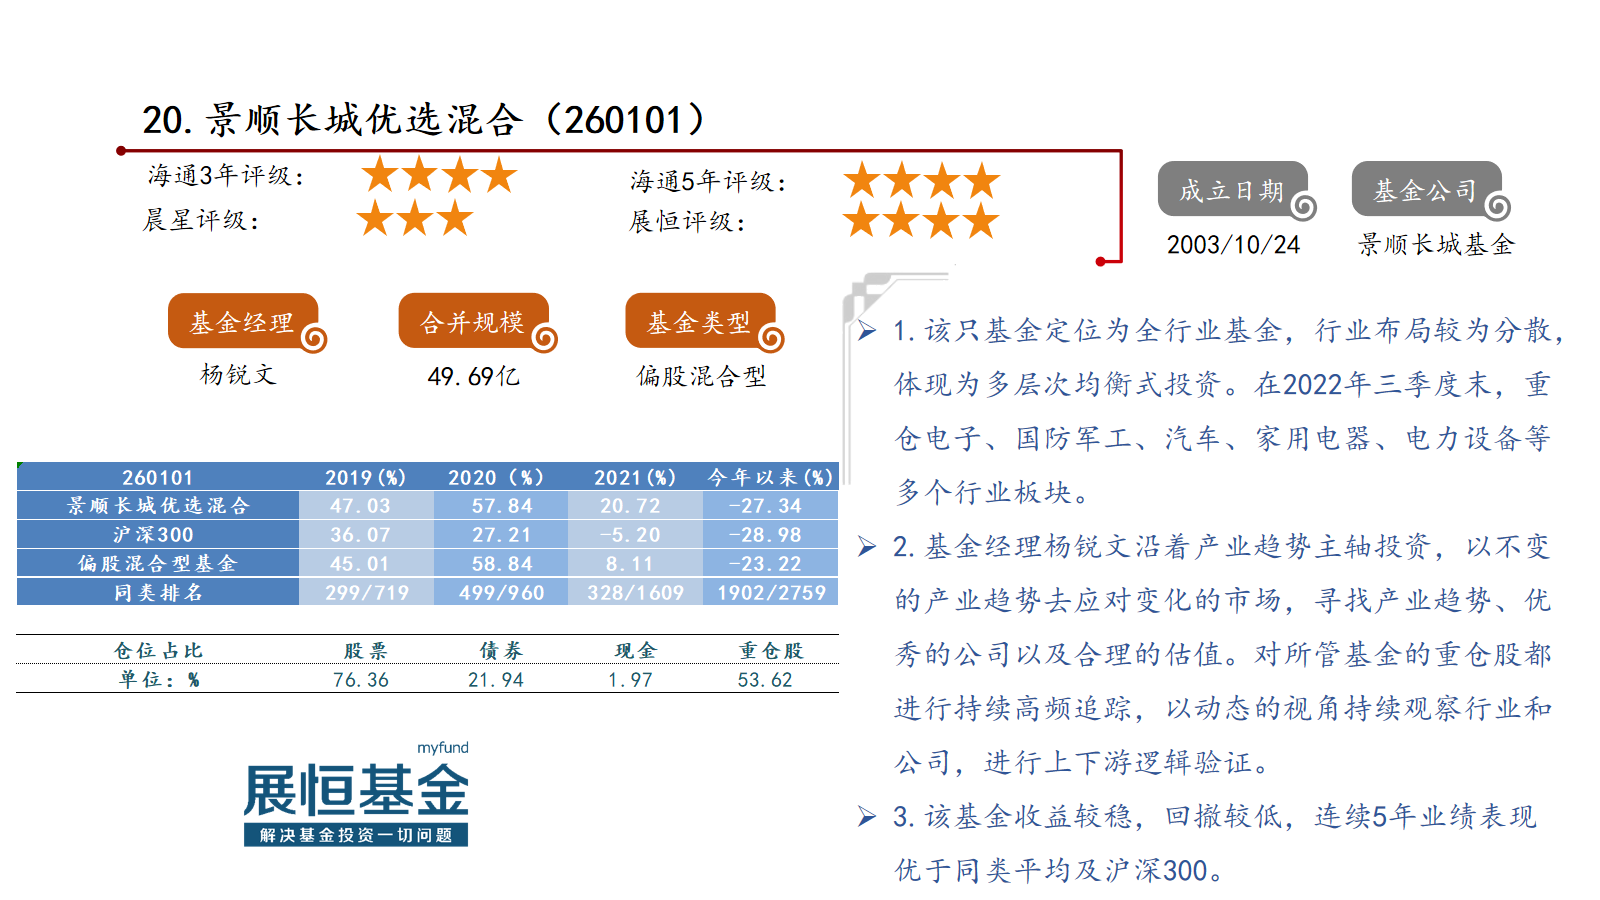Click the spiral icon on the 成立日期 badge
Image resolution: width=1600 pixels, height=900 pixels.
1303,207
